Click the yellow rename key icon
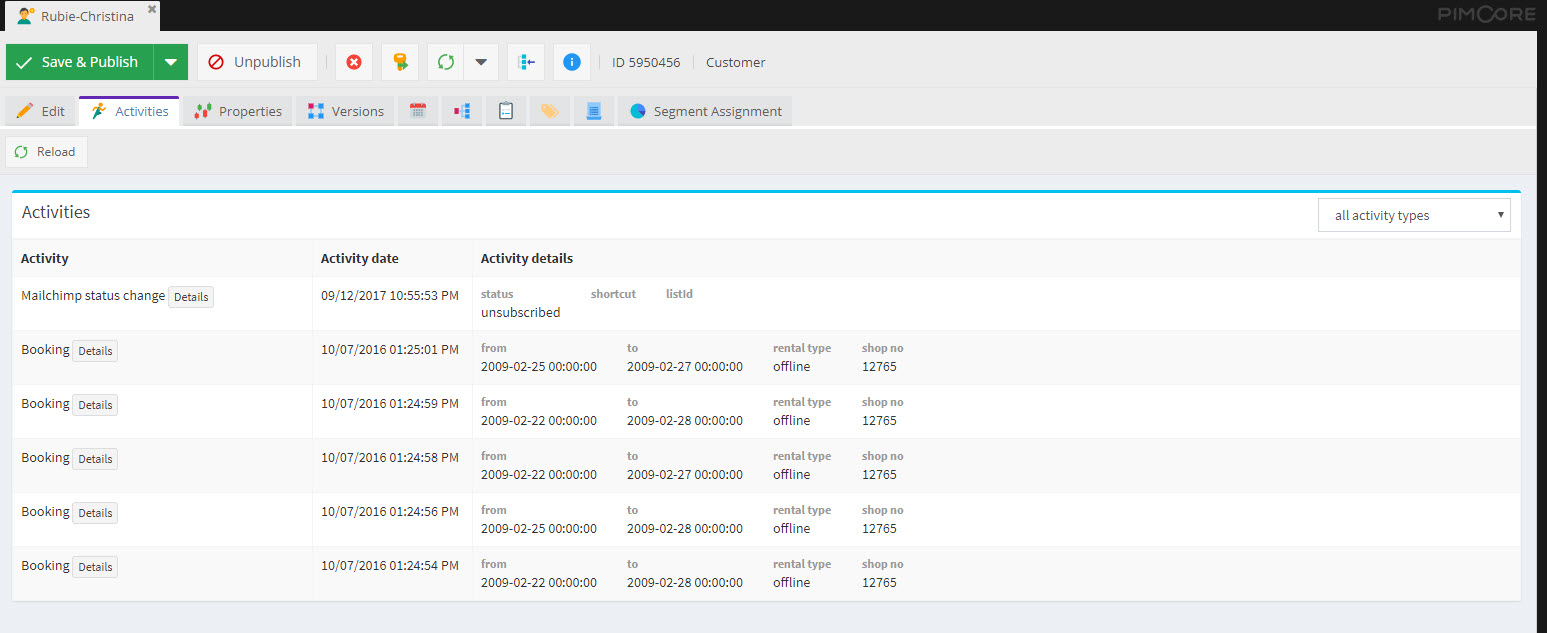 [400, 62]
